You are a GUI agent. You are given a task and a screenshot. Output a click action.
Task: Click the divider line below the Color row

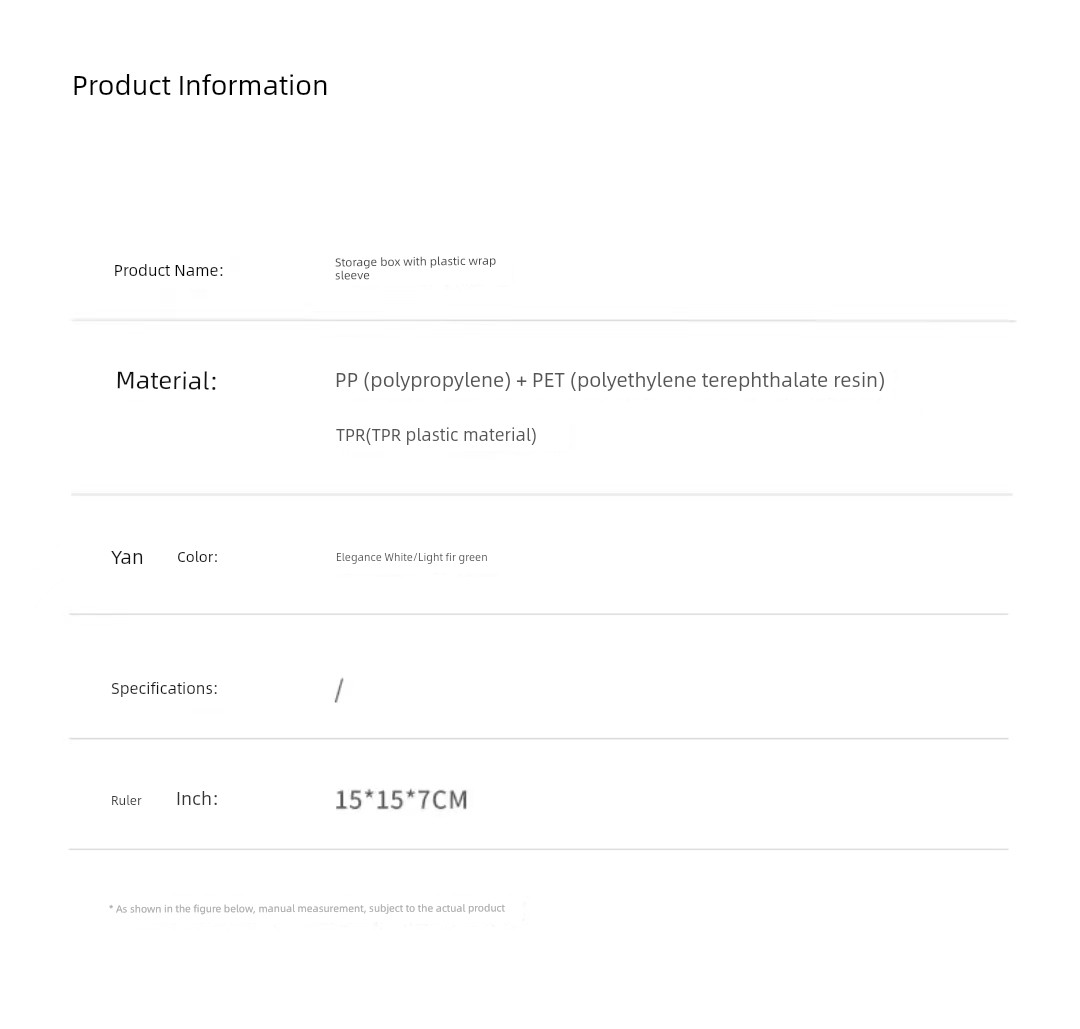click(x=538, y=614)
